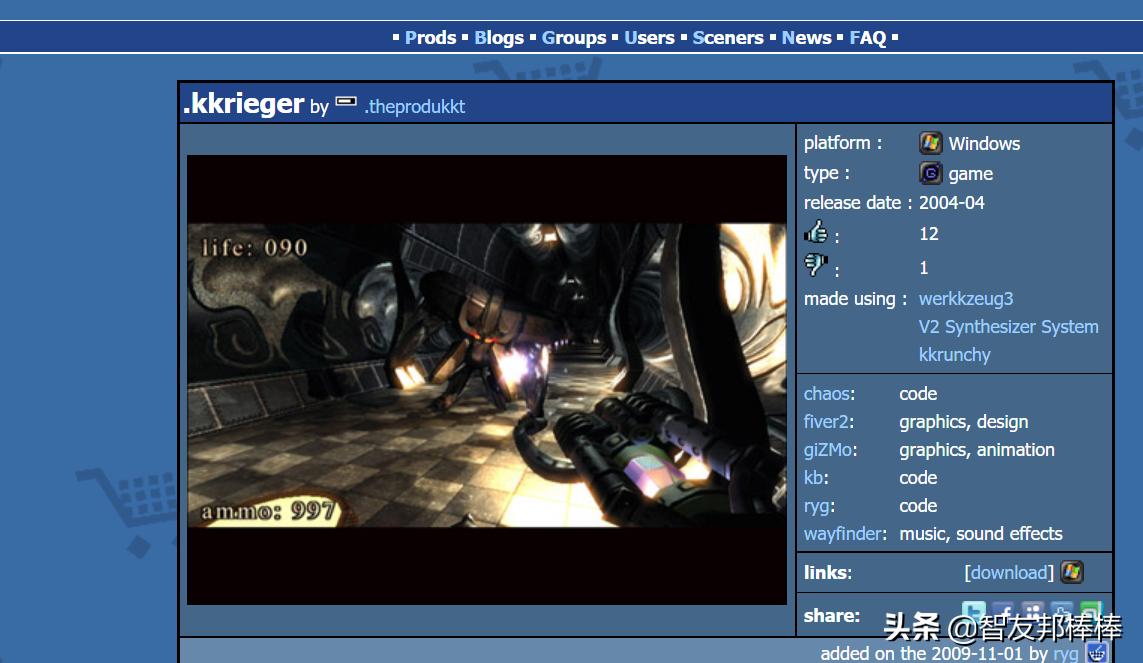Click the game type icon
Screen dimensions: 1143x663
point(930,173)
